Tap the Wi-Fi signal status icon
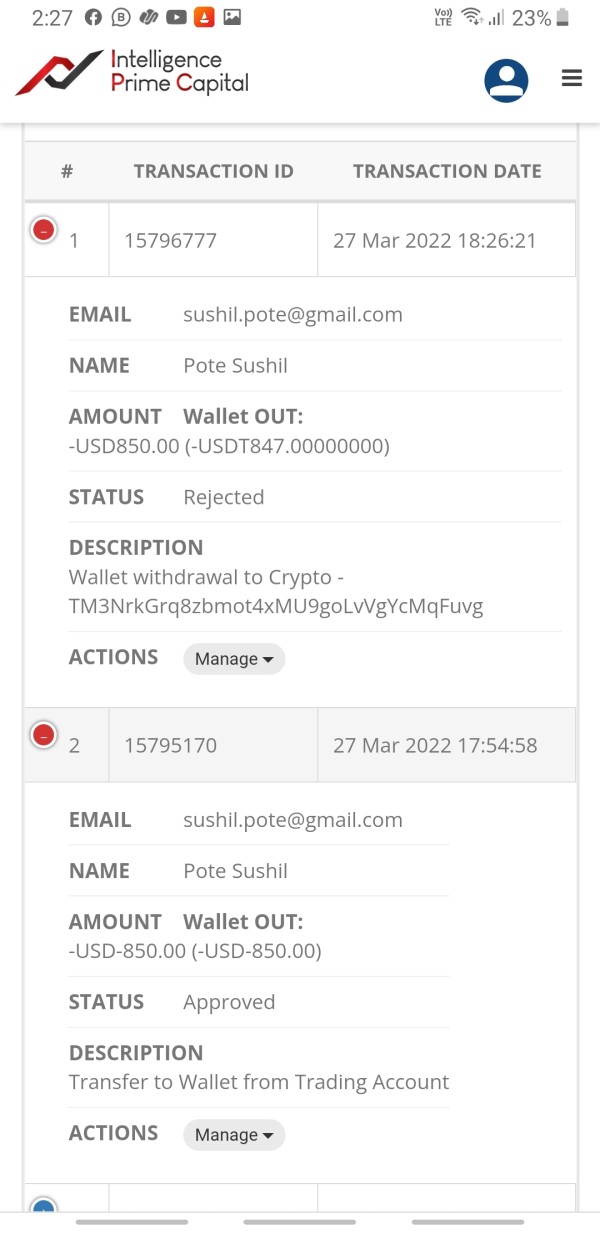 click(x=472, y=17)
